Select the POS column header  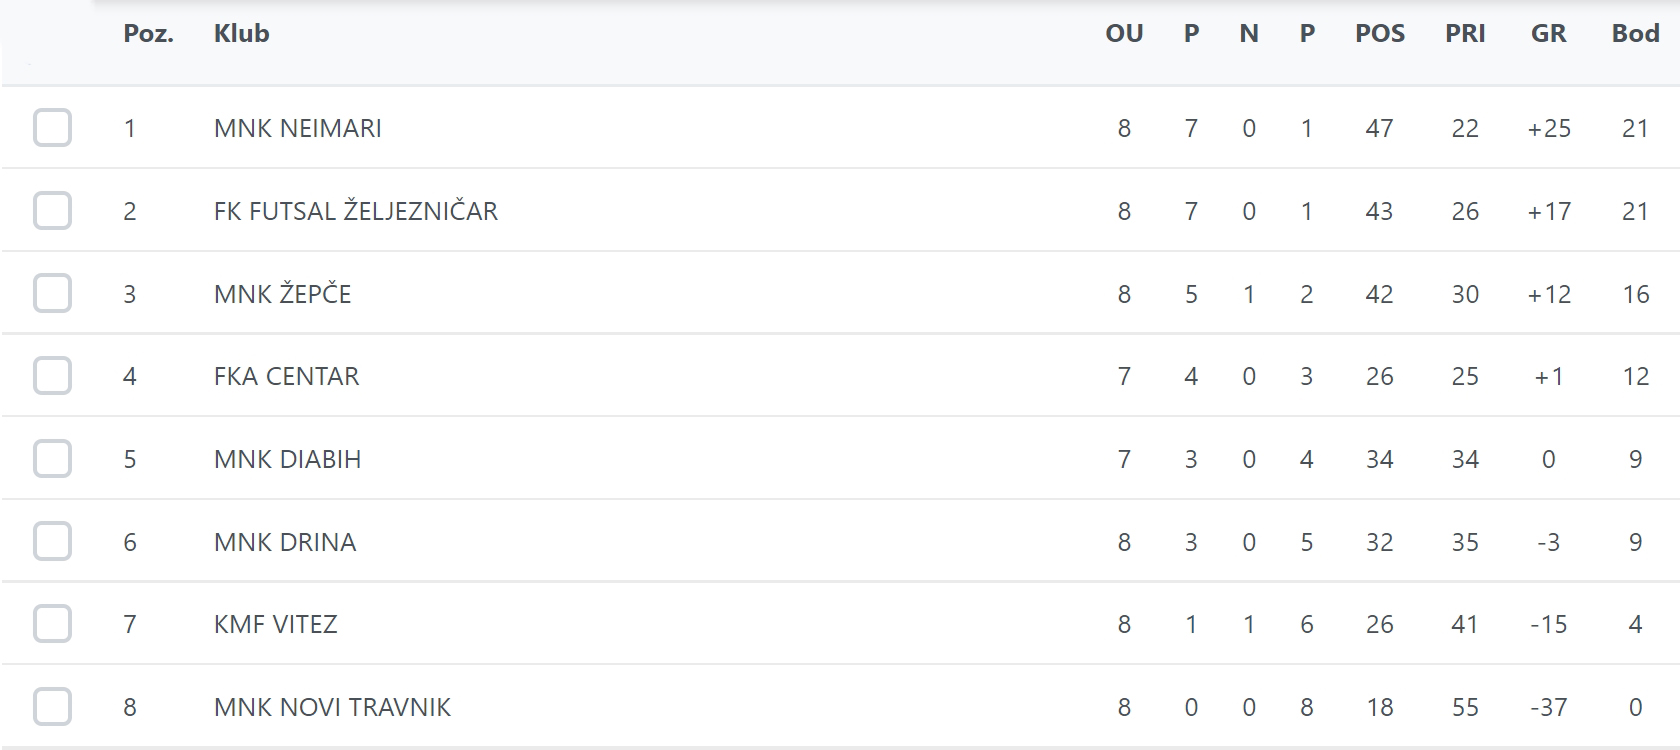point(1379,33)
